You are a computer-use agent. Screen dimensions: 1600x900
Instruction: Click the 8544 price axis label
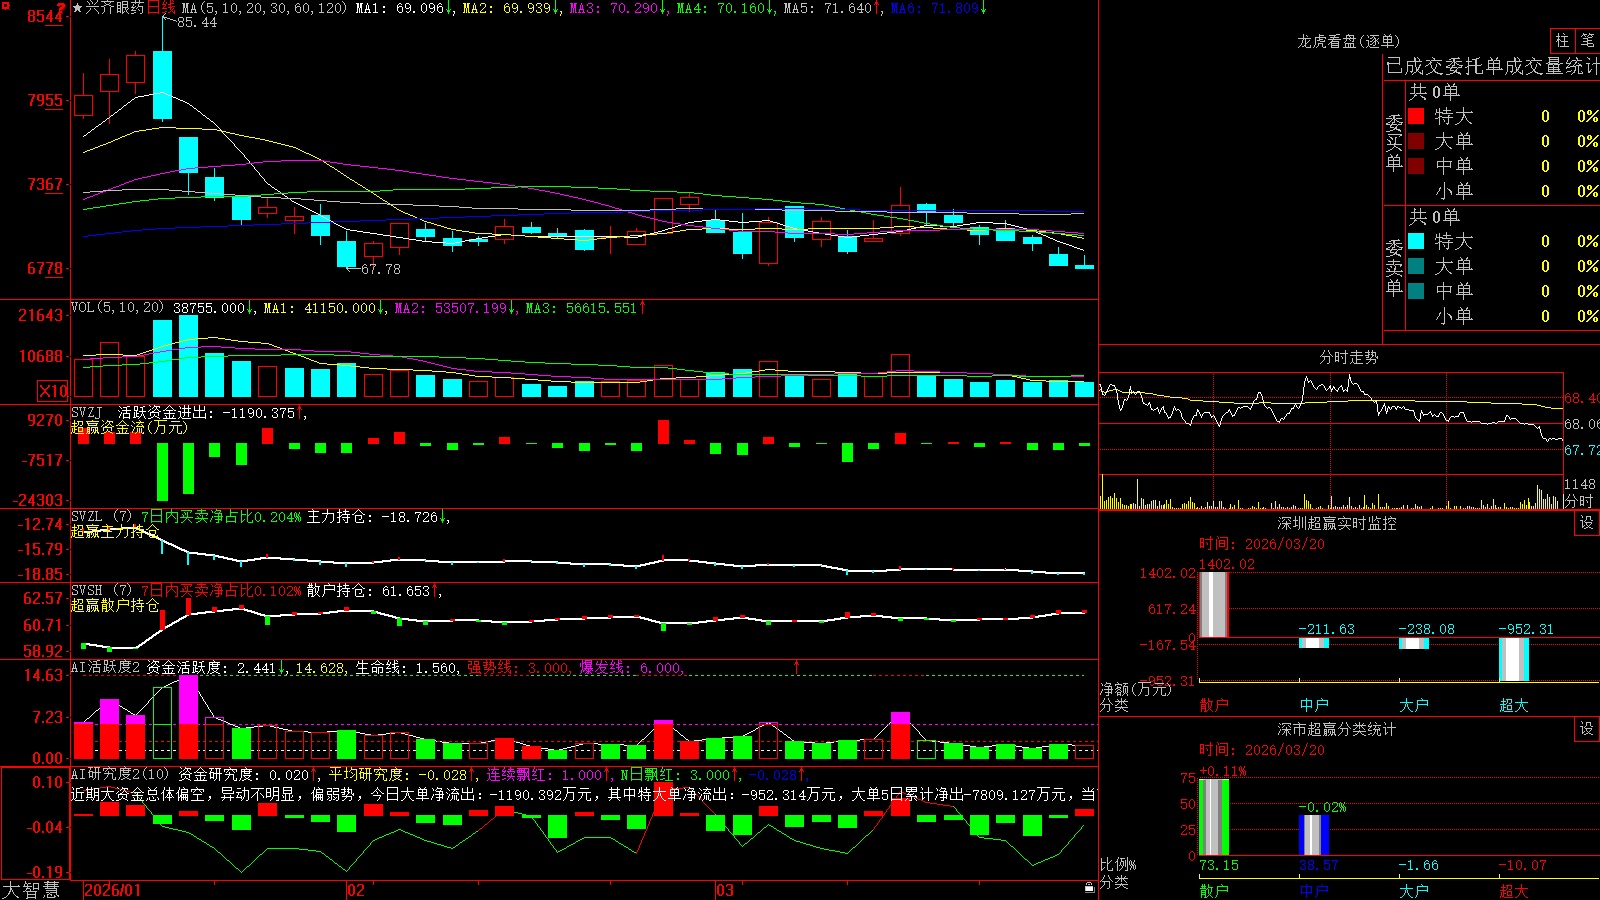pos(45,16)
